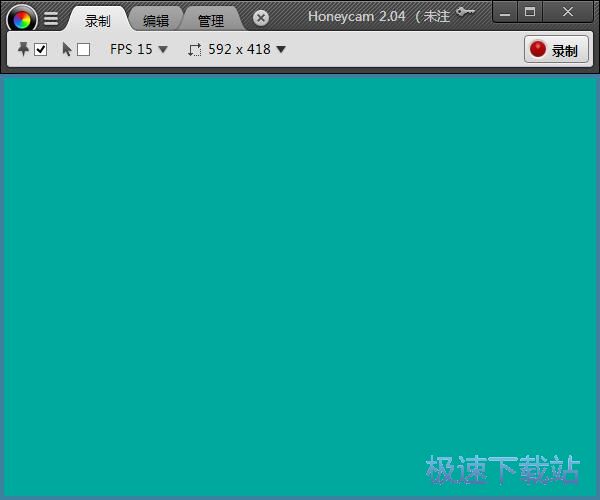Click the Honeycam rainbow logo icon
600x500 pixels.
pyautogui.click(x=22, y=18)
